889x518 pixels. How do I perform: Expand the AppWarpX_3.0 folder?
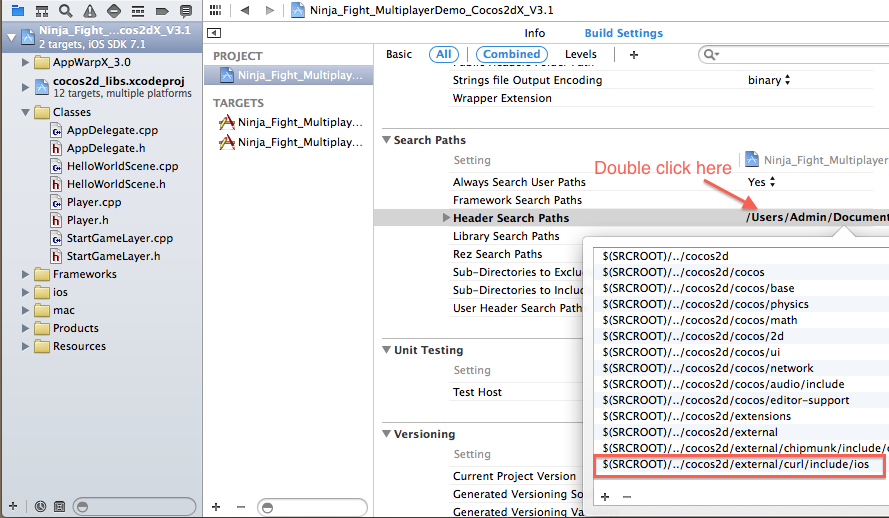click(x=25, y=62)
